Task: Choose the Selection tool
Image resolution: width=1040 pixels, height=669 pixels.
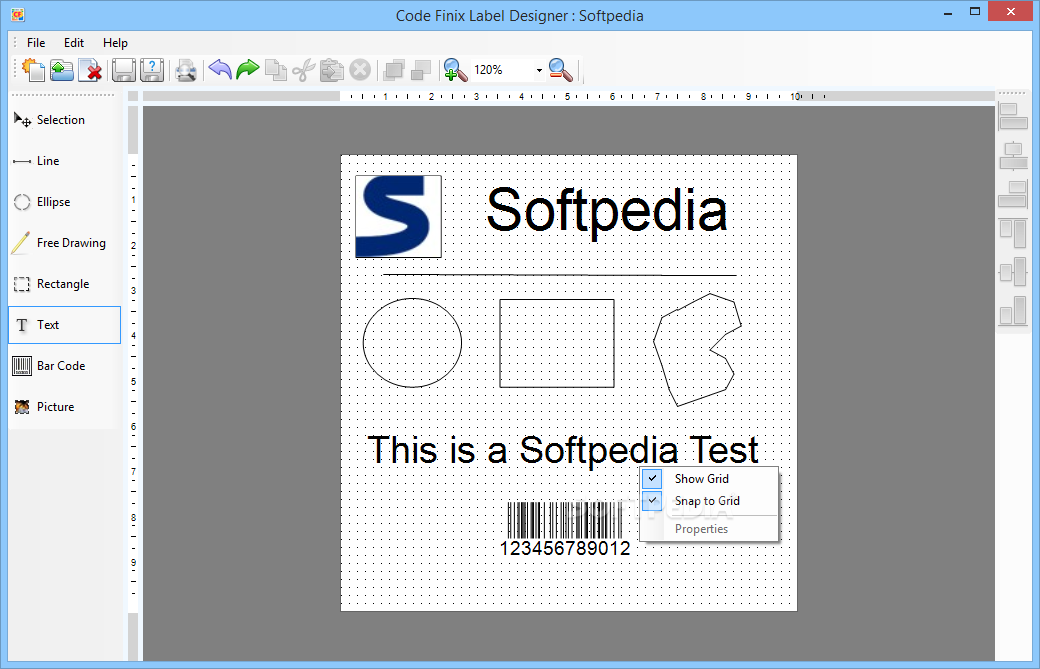Action: (64, 120)
